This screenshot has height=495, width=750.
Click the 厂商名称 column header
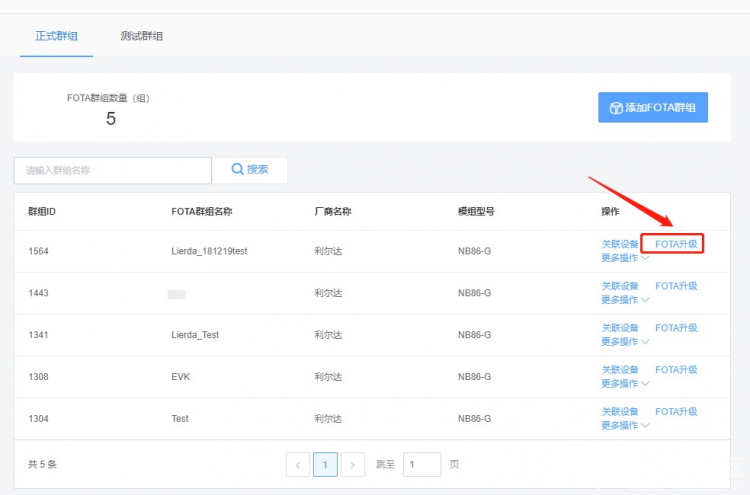[x=332, y=211]
